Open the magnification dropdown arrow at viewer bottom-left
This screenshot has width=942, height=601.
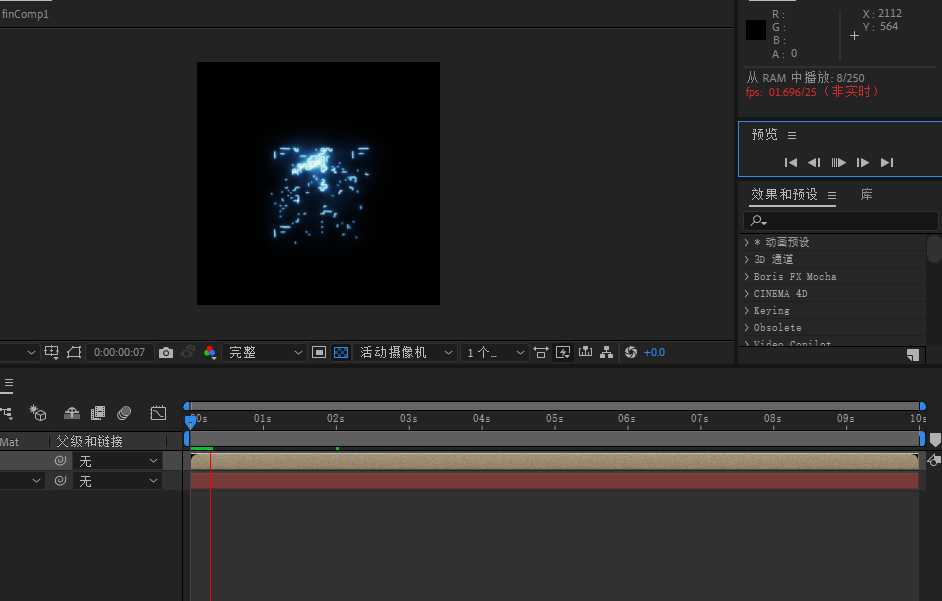[x=31, y=352]
